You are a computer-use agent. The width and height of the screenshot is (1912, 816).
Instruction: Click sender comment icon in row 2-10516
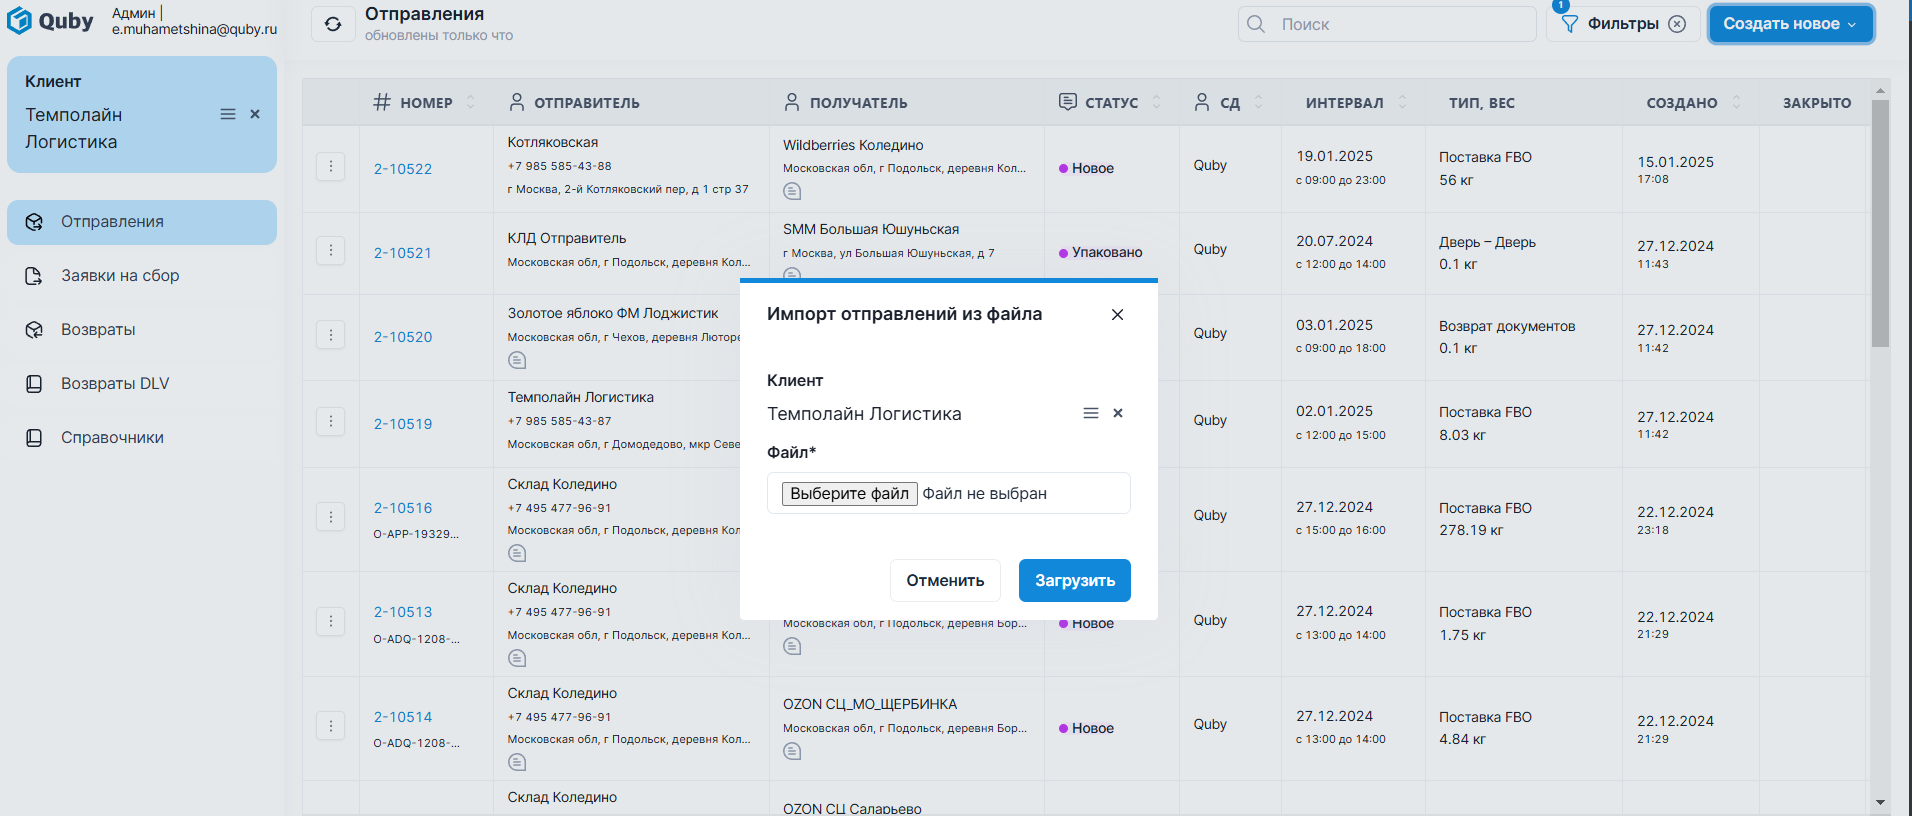pyautogui.click(x=517, y=553)
